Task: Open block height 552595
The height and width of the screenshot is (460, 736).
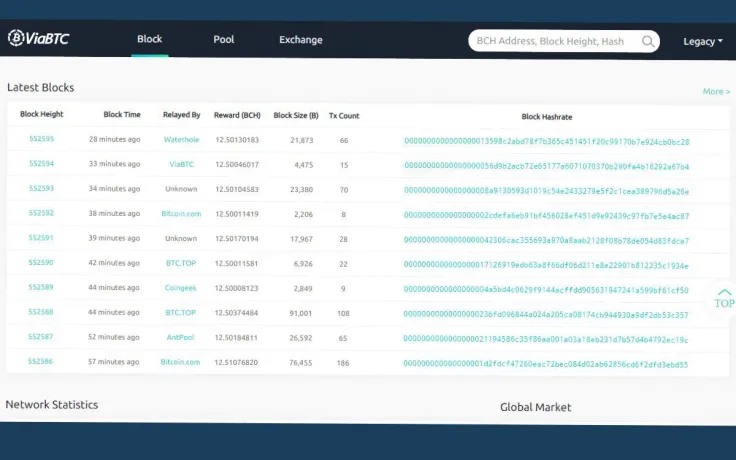Action: click(41, 138)
